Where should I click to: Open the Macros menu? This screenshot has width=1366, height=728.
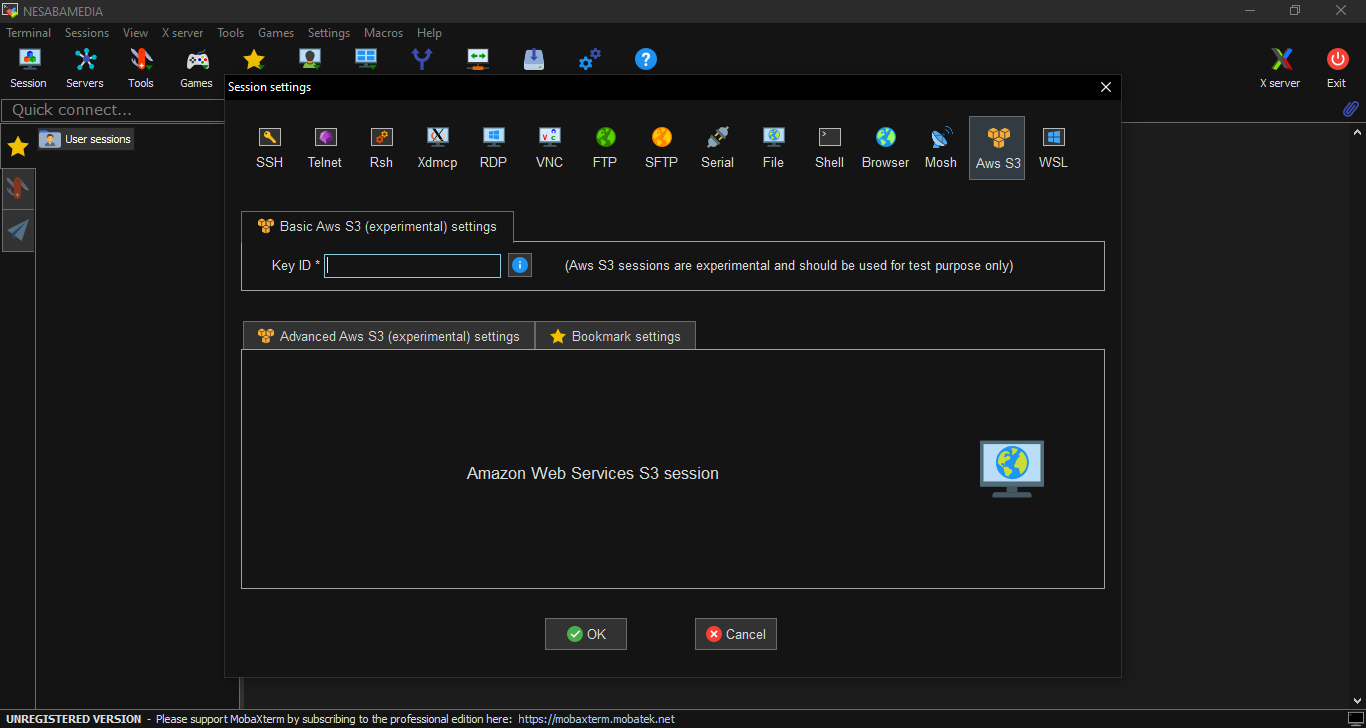coord(383,33)
